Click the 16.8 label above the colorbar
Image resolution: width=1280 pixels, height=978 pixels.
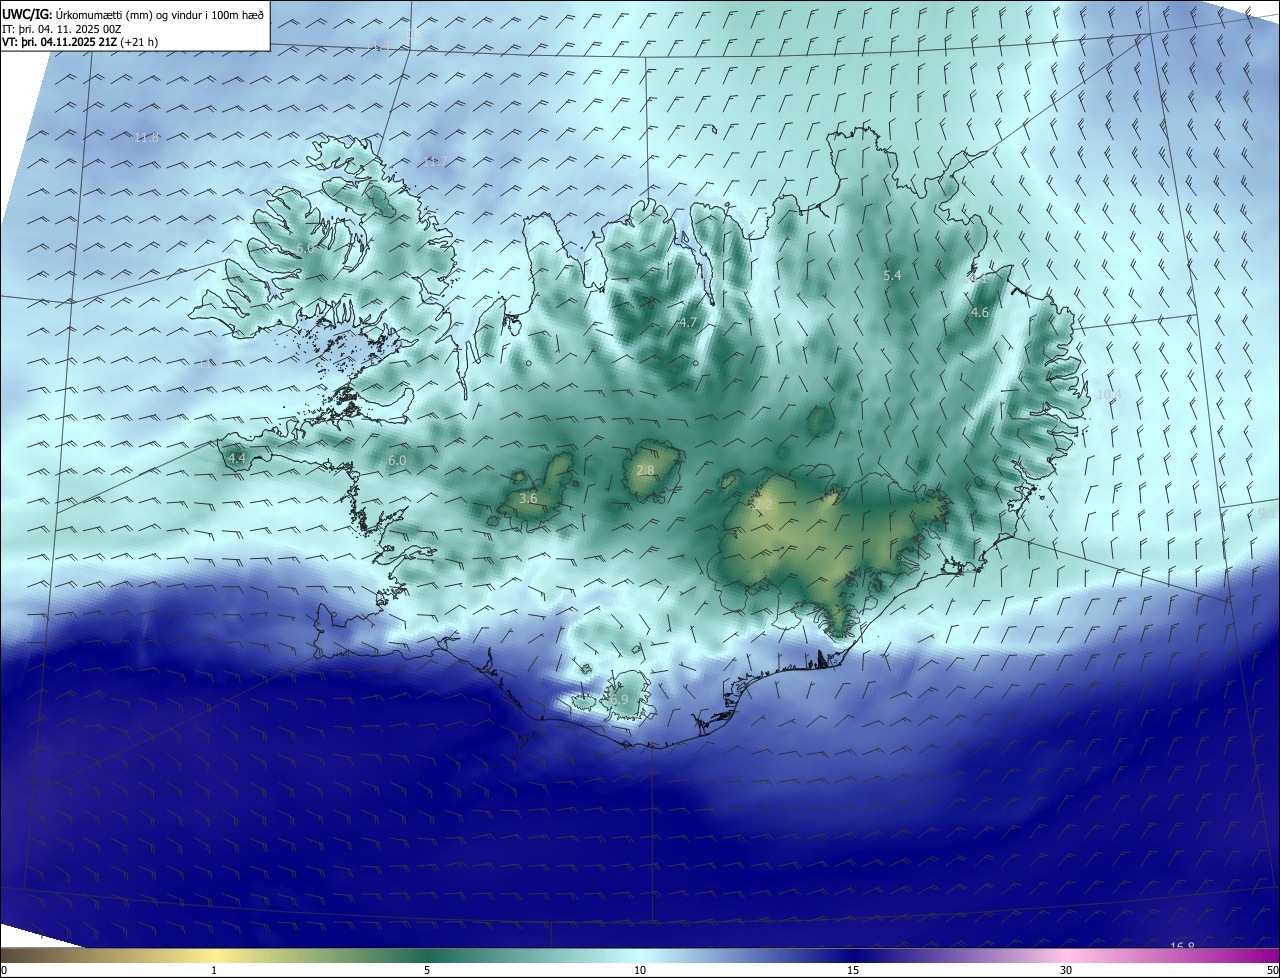[x=1183, y=946]
